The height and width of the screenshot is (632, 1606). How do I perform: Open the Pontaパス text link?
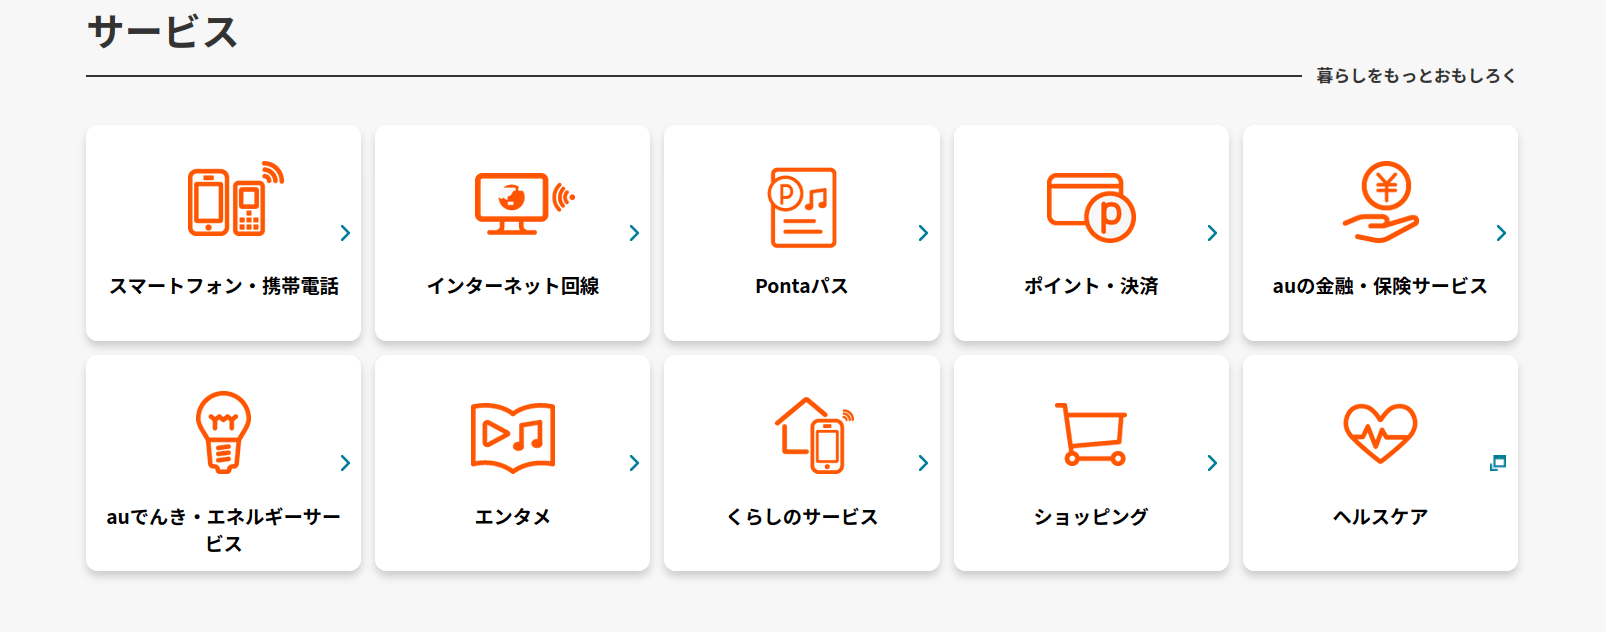pyautogui.click(x=802, y=286)
